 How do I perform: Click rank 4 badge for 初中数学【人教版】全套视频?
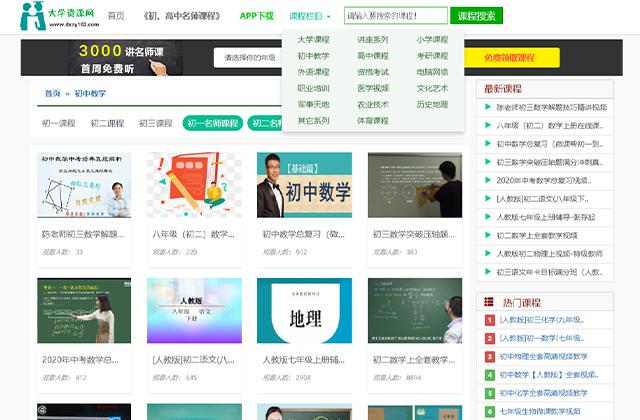coord(489,375)
